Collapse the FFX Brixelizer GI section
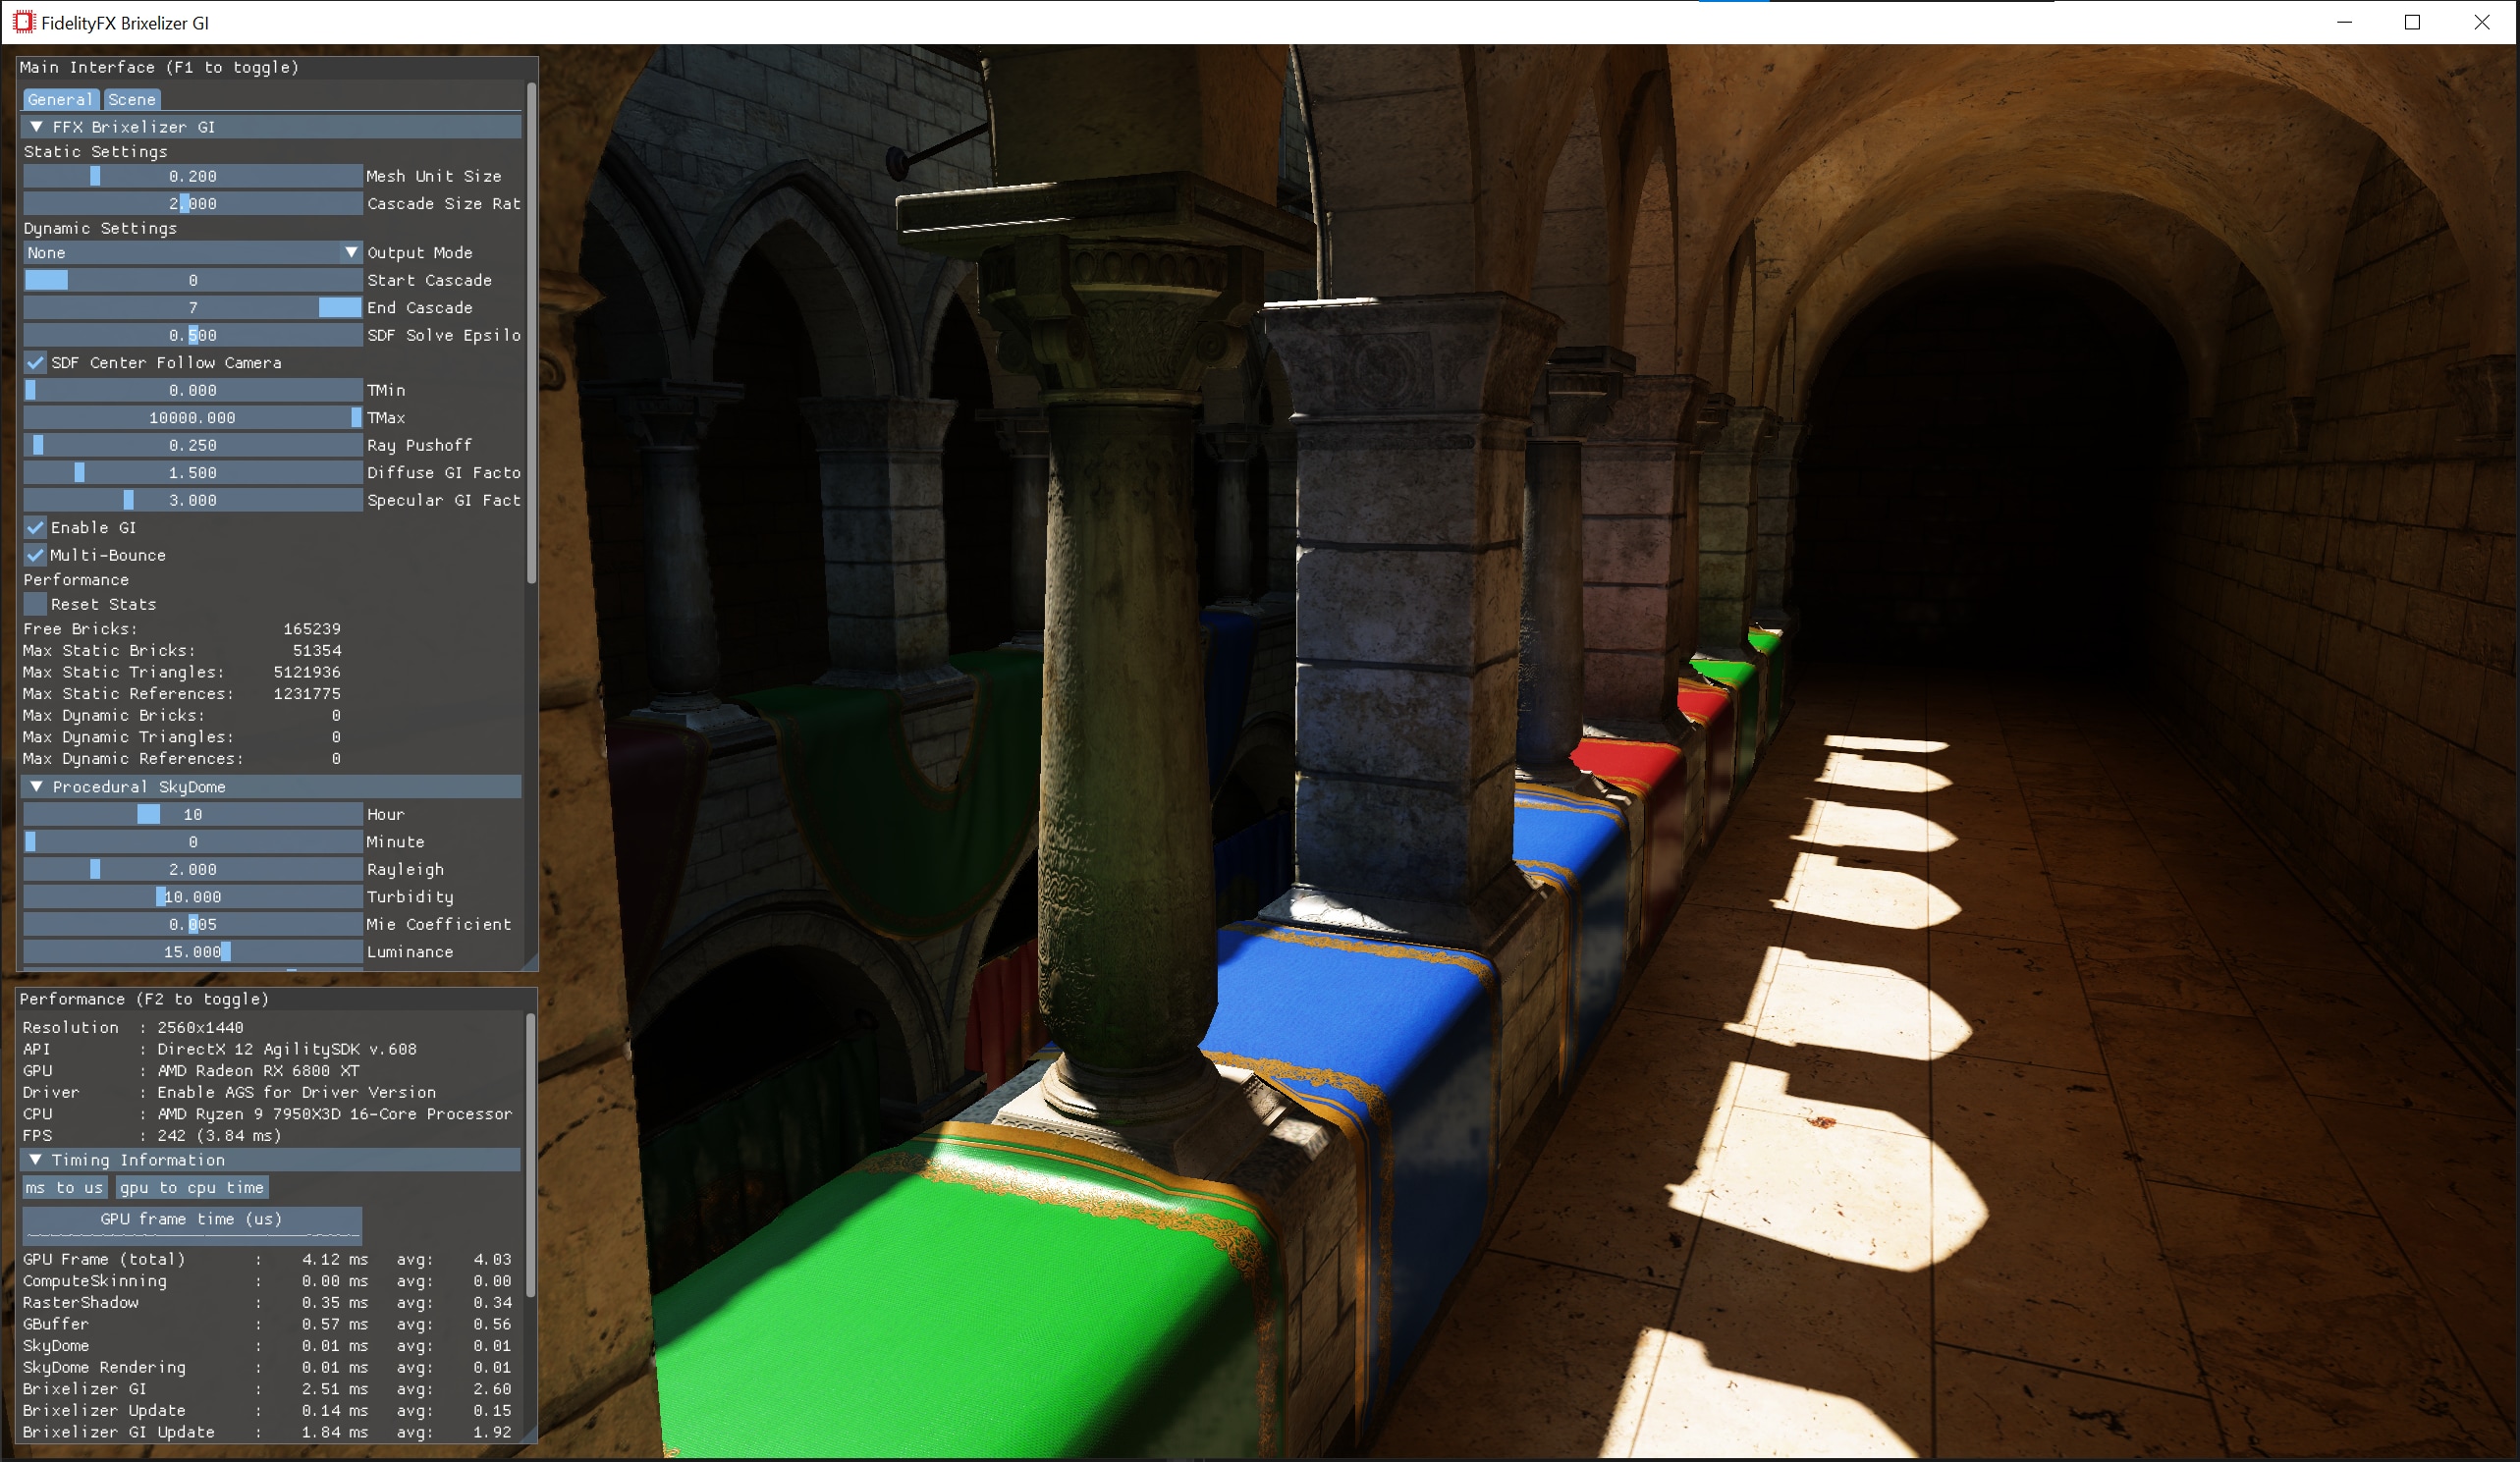 tap(37, 127)
